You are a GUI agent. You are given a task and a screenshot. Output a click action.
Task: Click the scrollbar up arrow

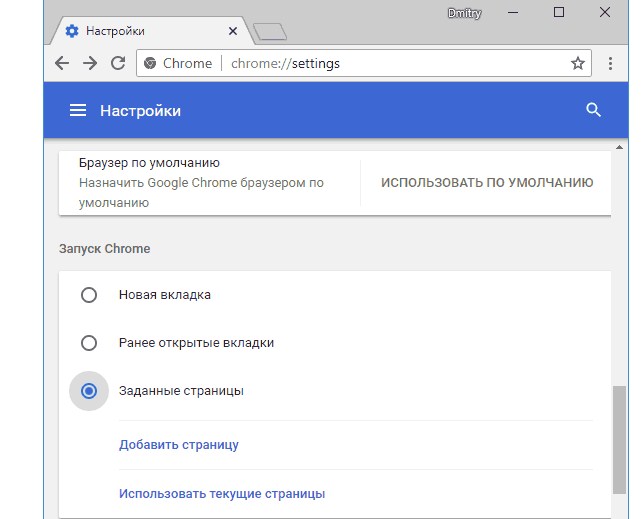click(619, 147)
